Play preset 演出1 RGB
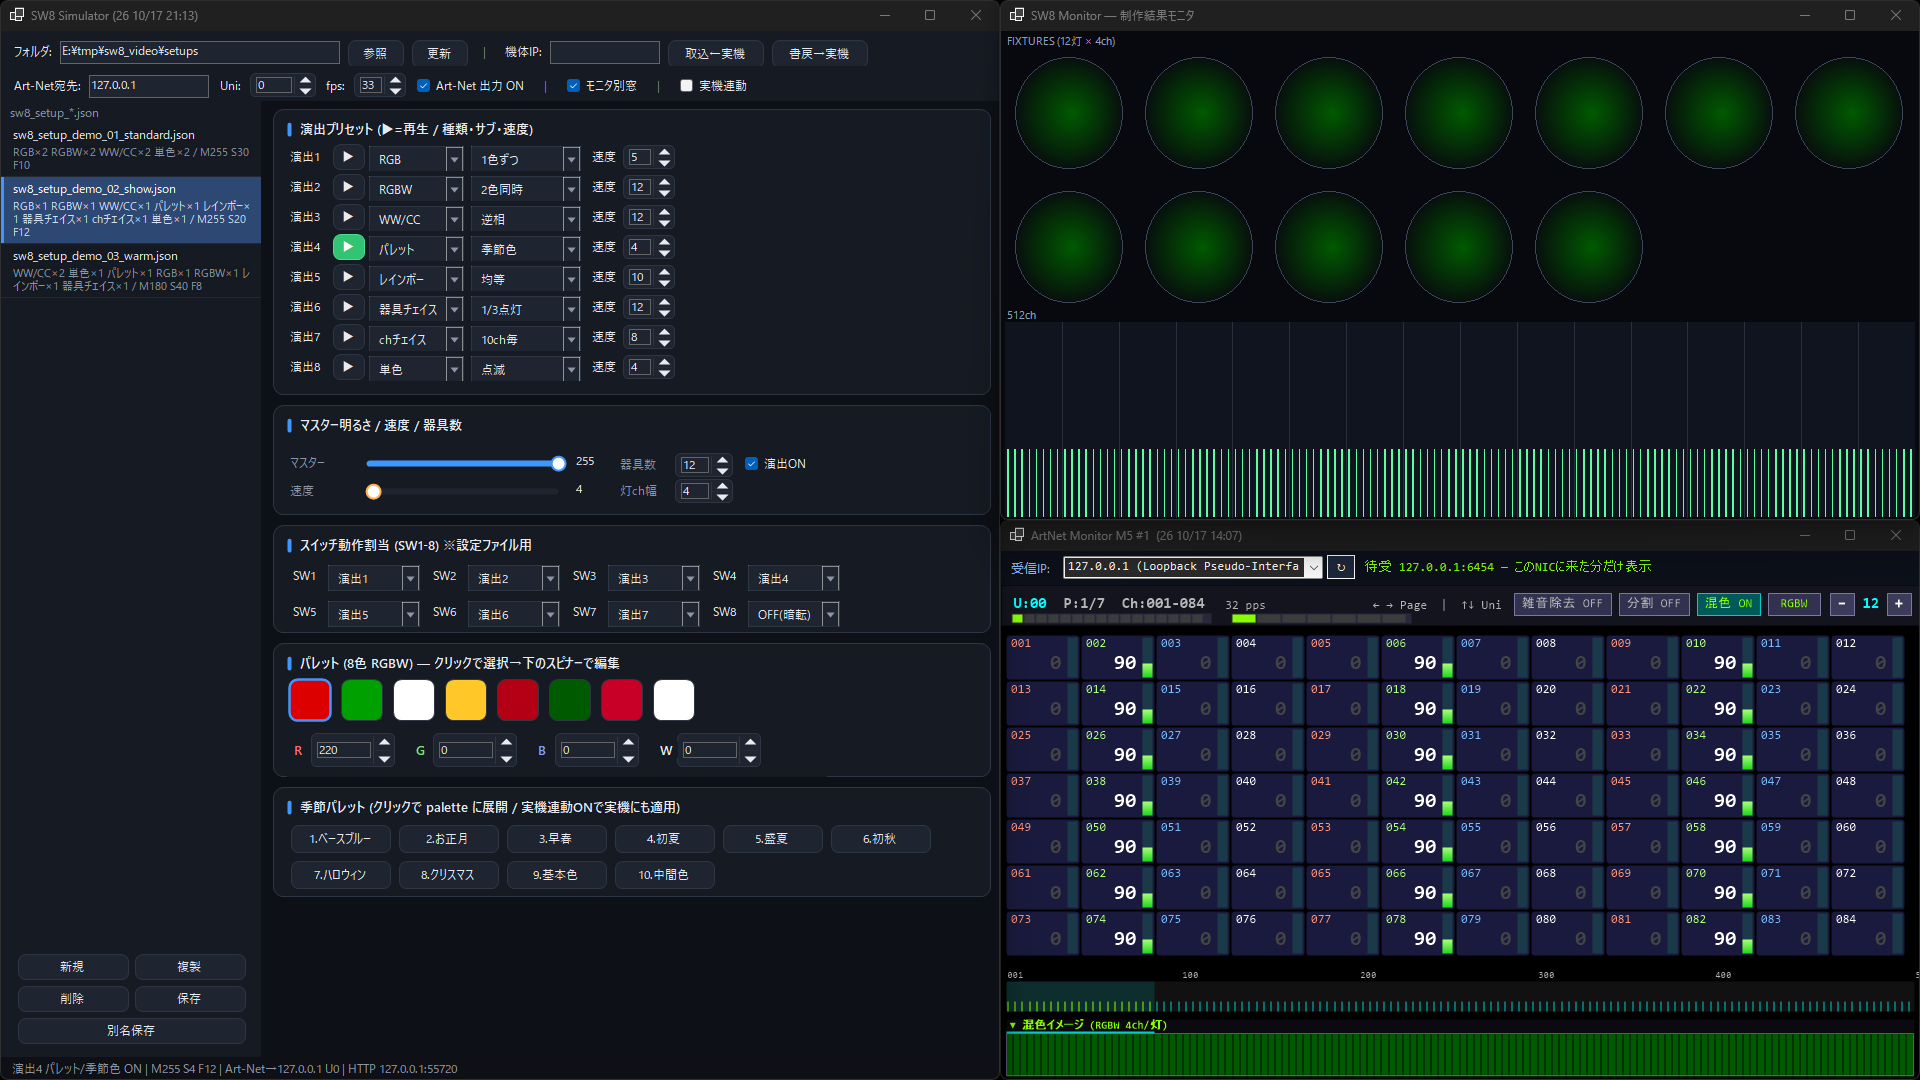This screenshot has width=1920, height=1080. 347,157
